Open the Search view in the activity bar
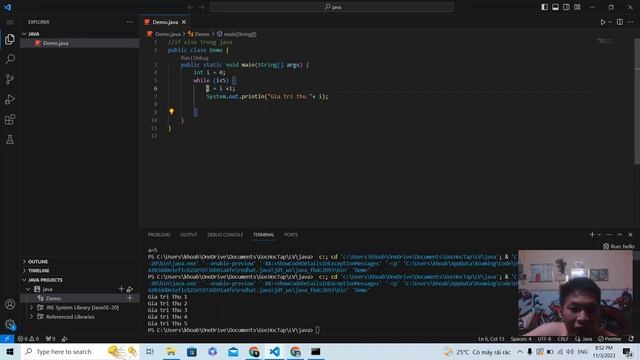The image size is (640, 360). coord(10,59)
